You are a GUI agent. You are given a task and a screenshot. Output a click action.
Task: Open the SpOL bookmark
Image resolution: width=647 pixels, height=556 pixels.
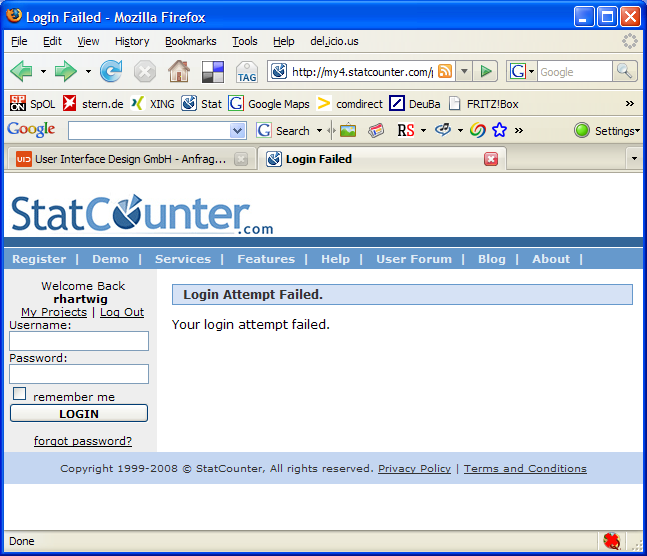(33, 104)
